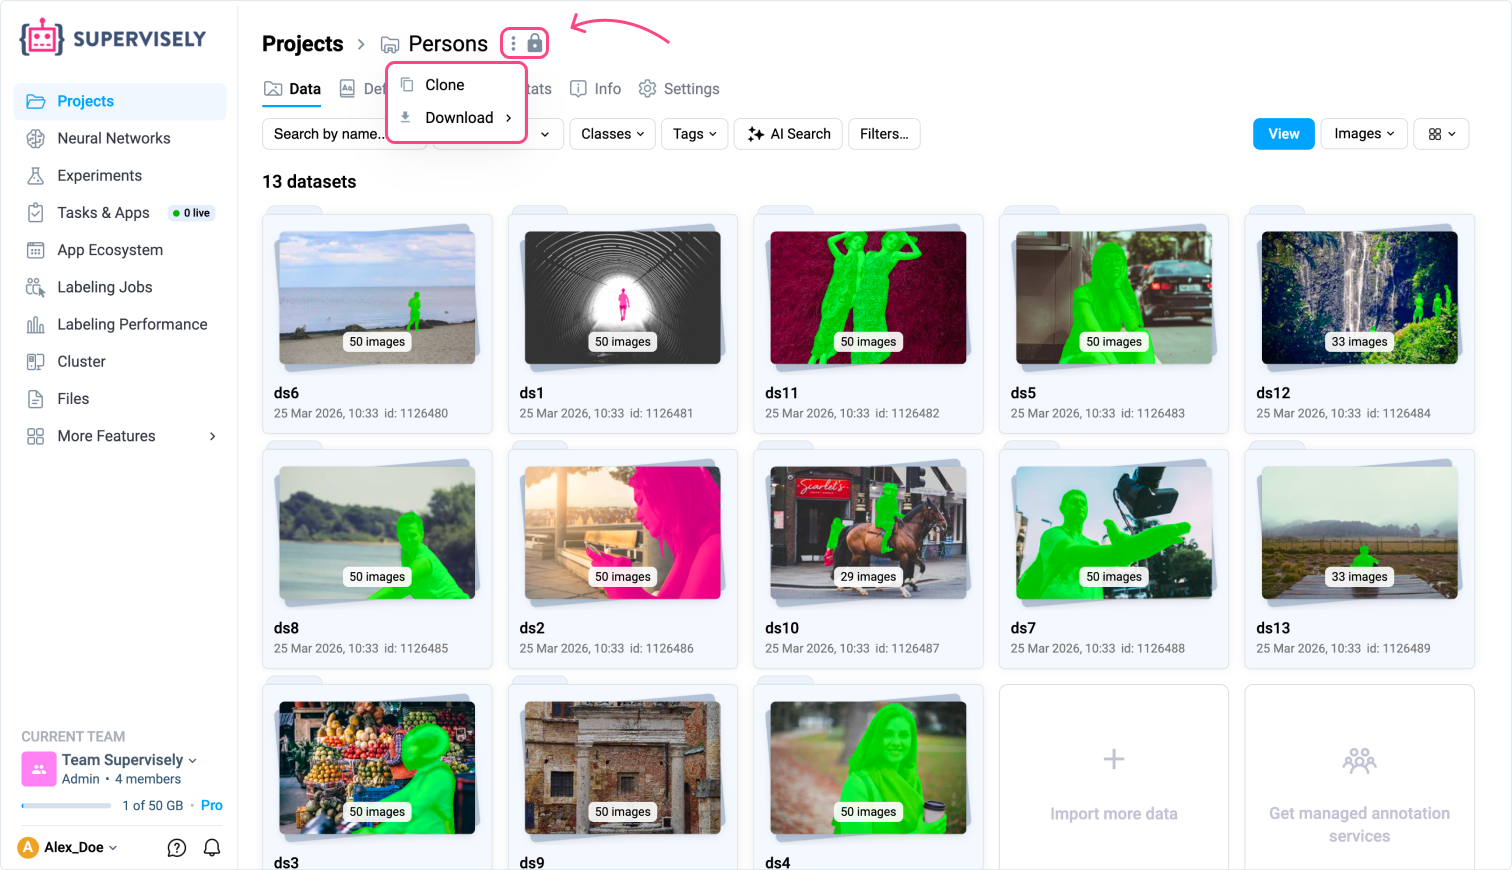Open the Neural Networks section
The width and height of the screenshot is (1512, 870).
tap(113, 138)
